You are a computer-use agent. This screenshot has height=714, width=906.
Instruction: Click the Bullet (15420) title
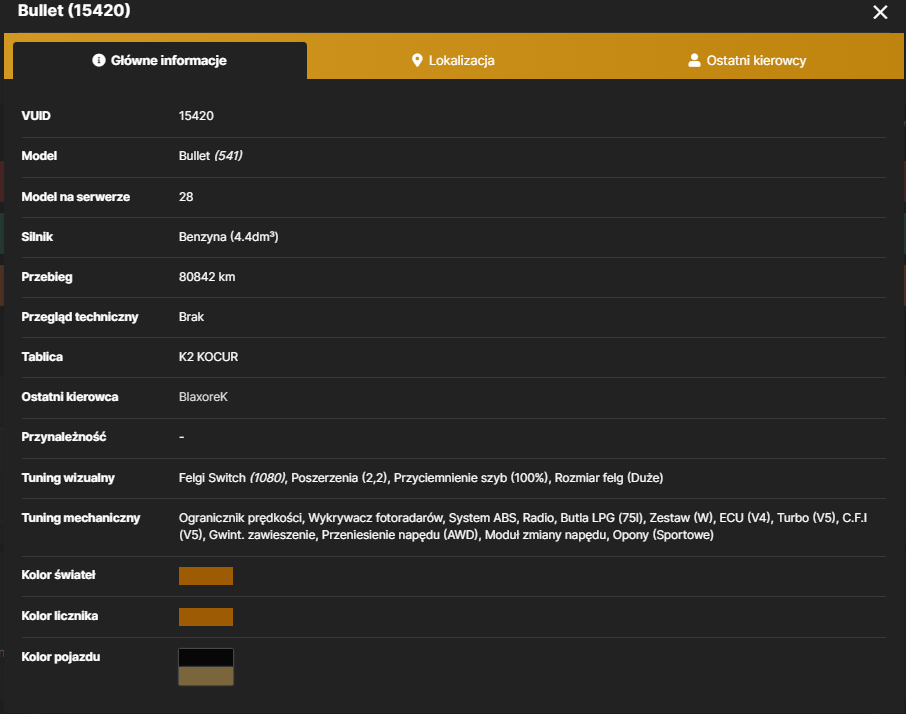coord(74,10)
